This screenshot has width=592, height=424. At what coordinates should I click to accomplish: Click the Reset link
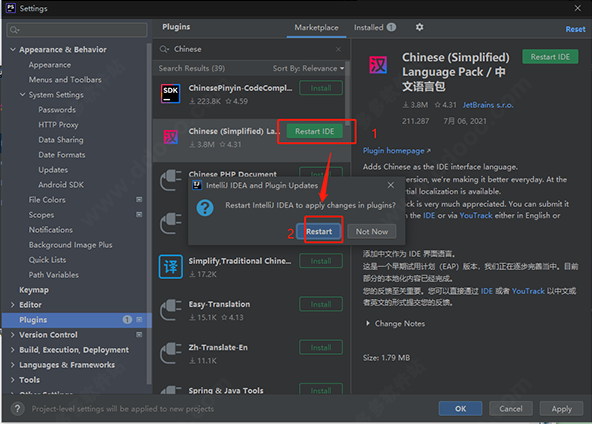click(575, 29)
